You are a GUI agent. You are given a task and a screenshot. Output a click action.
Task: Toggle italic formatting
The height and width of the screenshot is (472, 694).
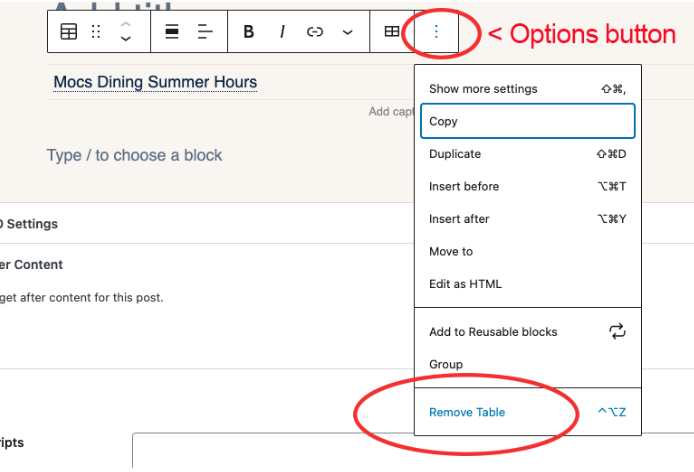pos(282,32)
